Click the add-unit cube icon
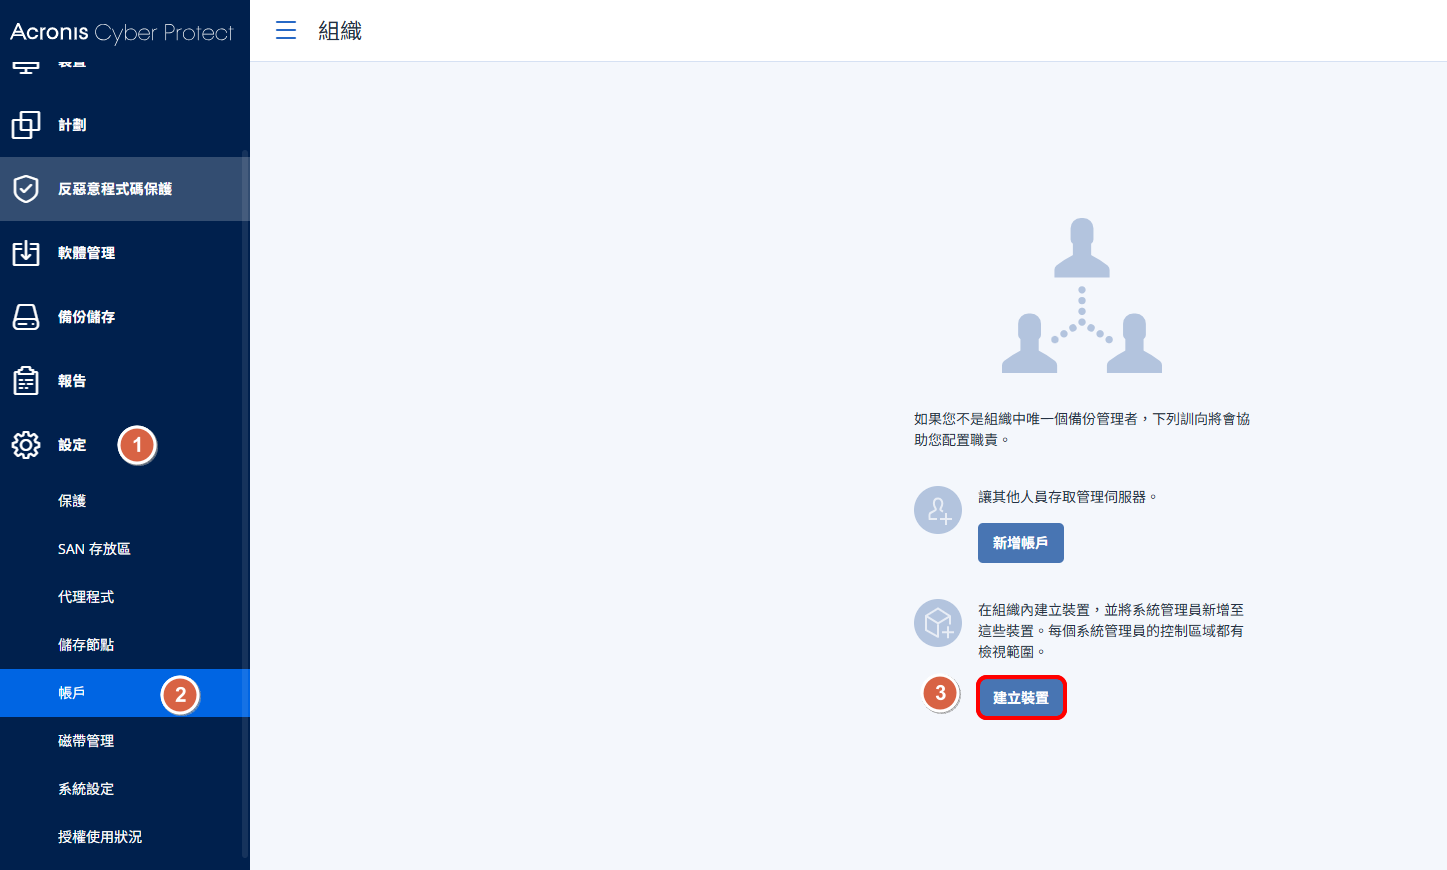Image resolution: width=1447 pixels, height=870 pixels. coord(938,623)
